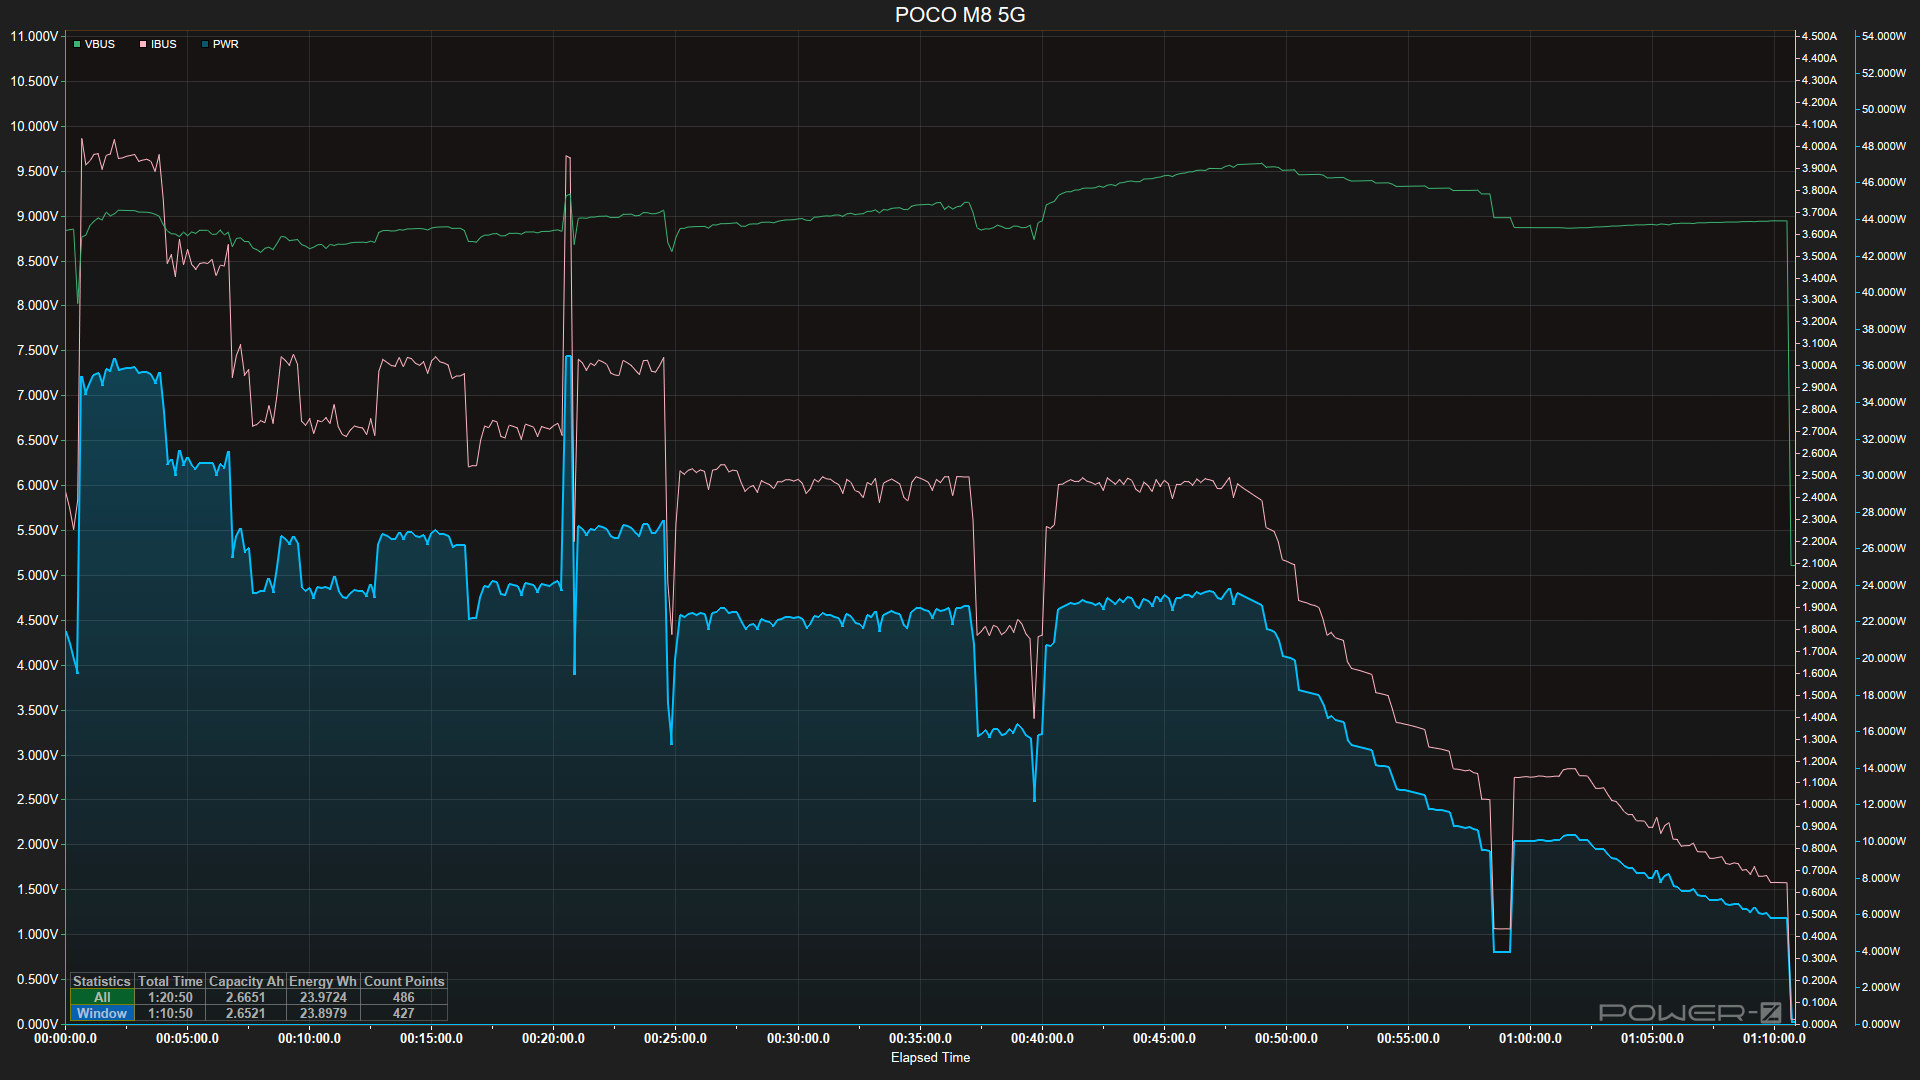Click the Energy Wh column header
Image resolution: width=1920 pixels, height=1080 pixels.
323,981
